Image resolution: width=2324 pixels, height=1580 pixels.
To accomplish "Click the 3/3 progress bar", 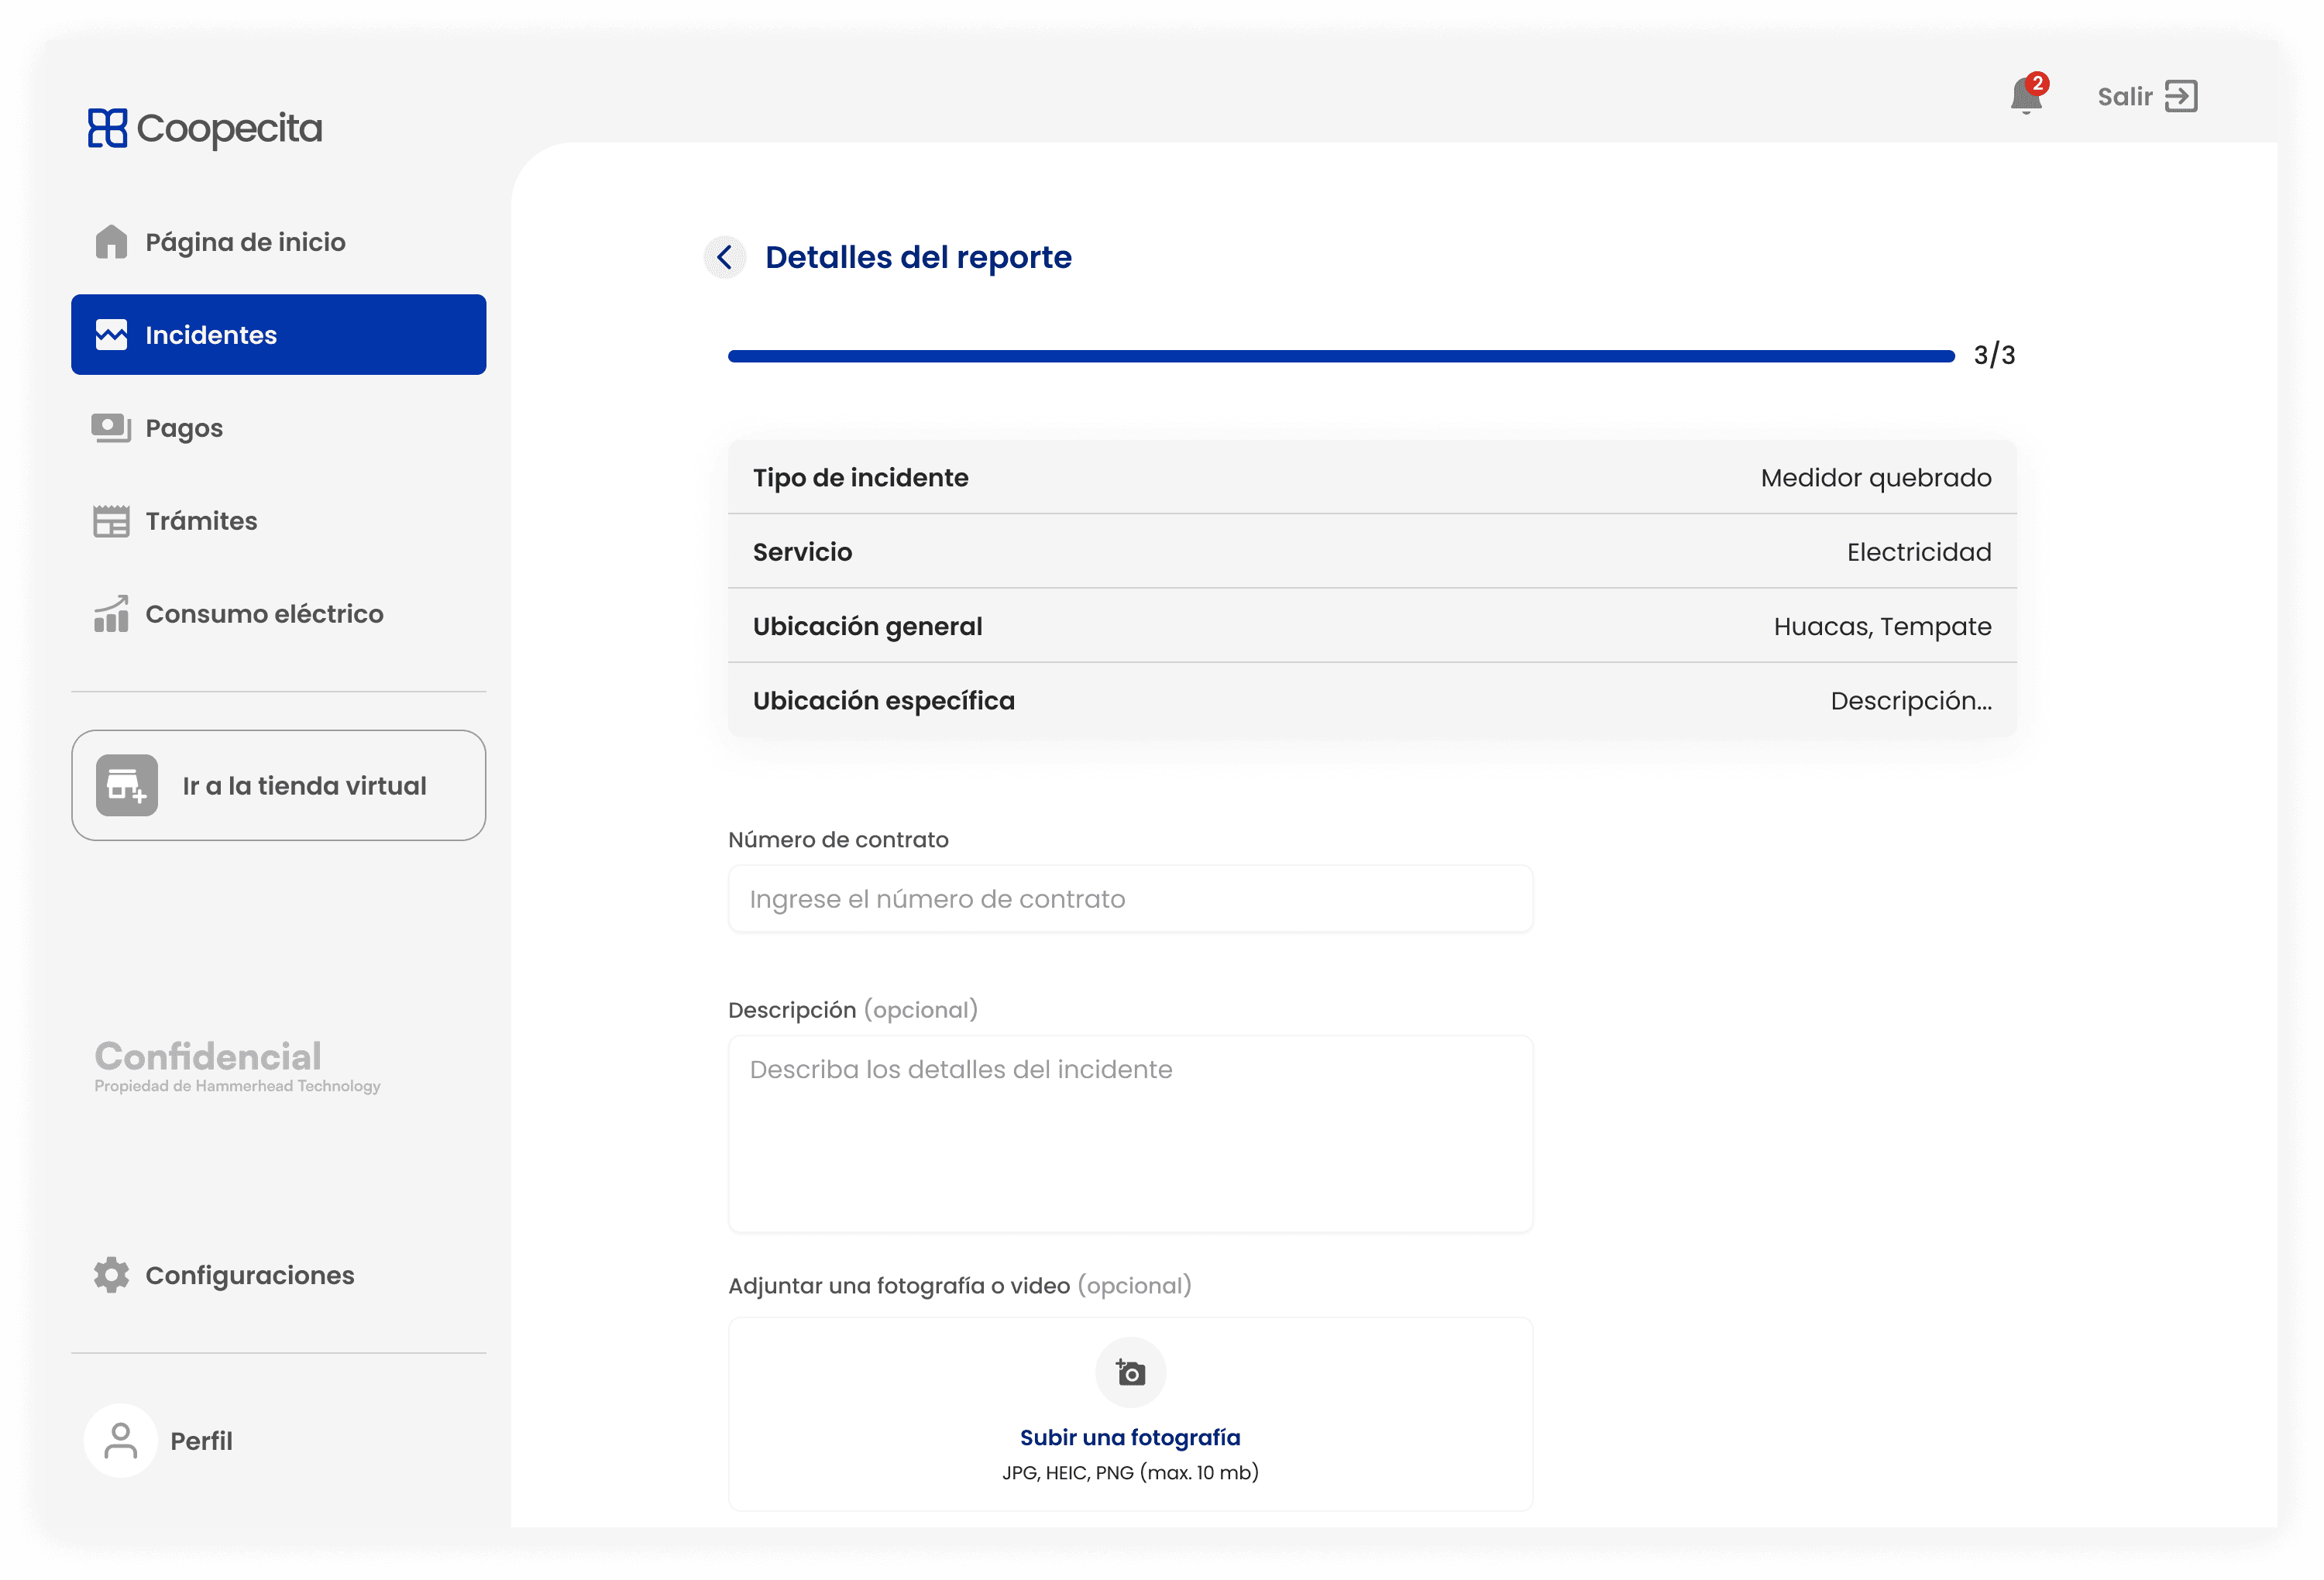I will (1340, 356).
